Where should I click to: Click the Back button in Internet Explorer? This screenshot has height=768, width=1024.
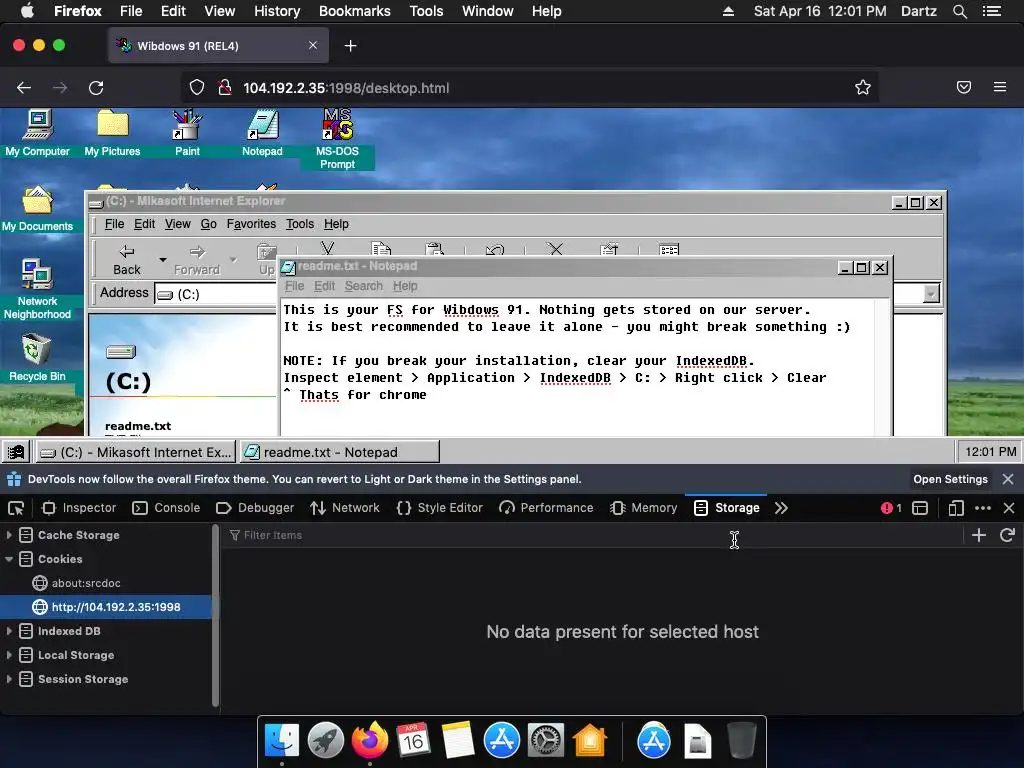[x=127, y=260]
